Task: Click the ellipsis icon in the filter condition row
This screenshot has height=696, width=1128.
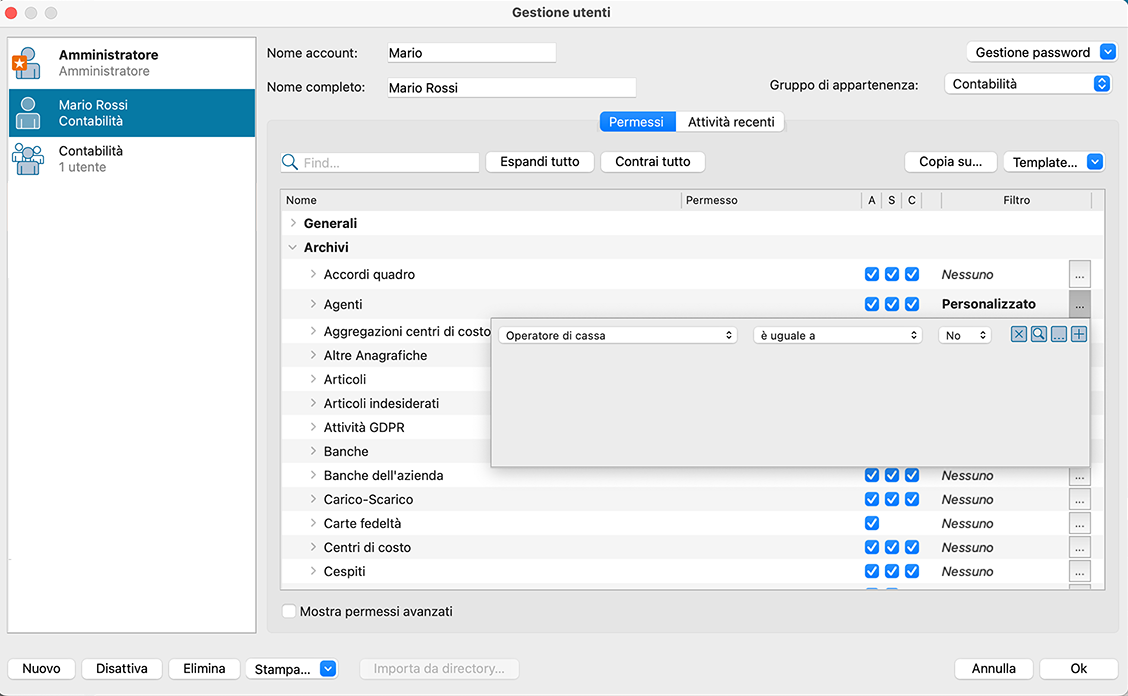Action: [x=1059, y=335]
